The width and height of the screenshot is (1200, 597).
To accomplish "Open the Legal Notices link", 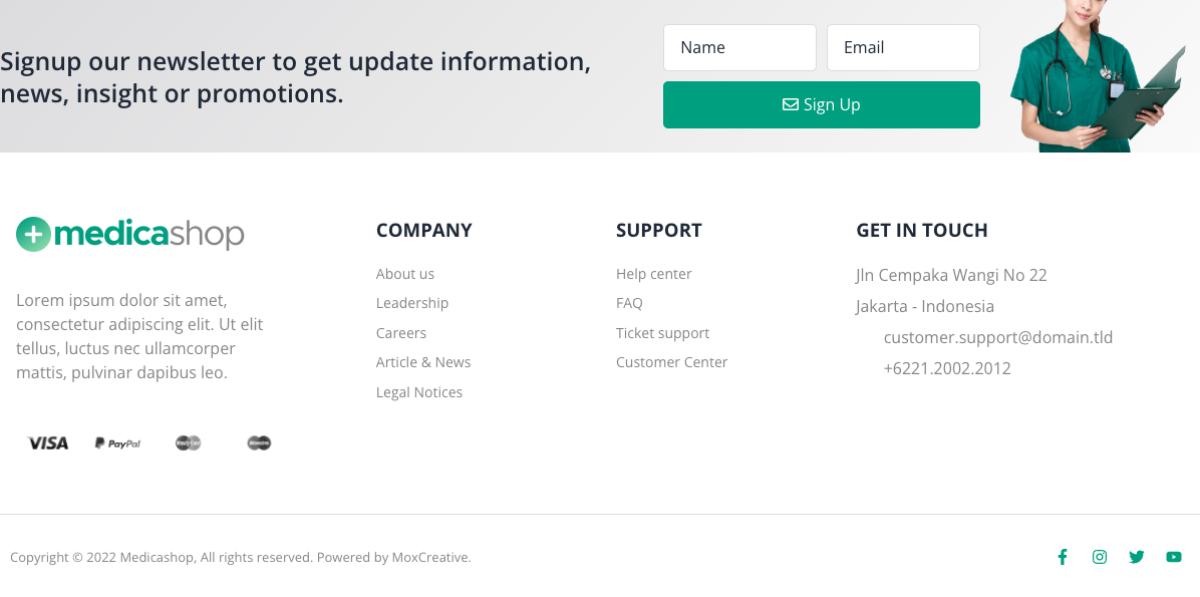I will click(419, 392).
